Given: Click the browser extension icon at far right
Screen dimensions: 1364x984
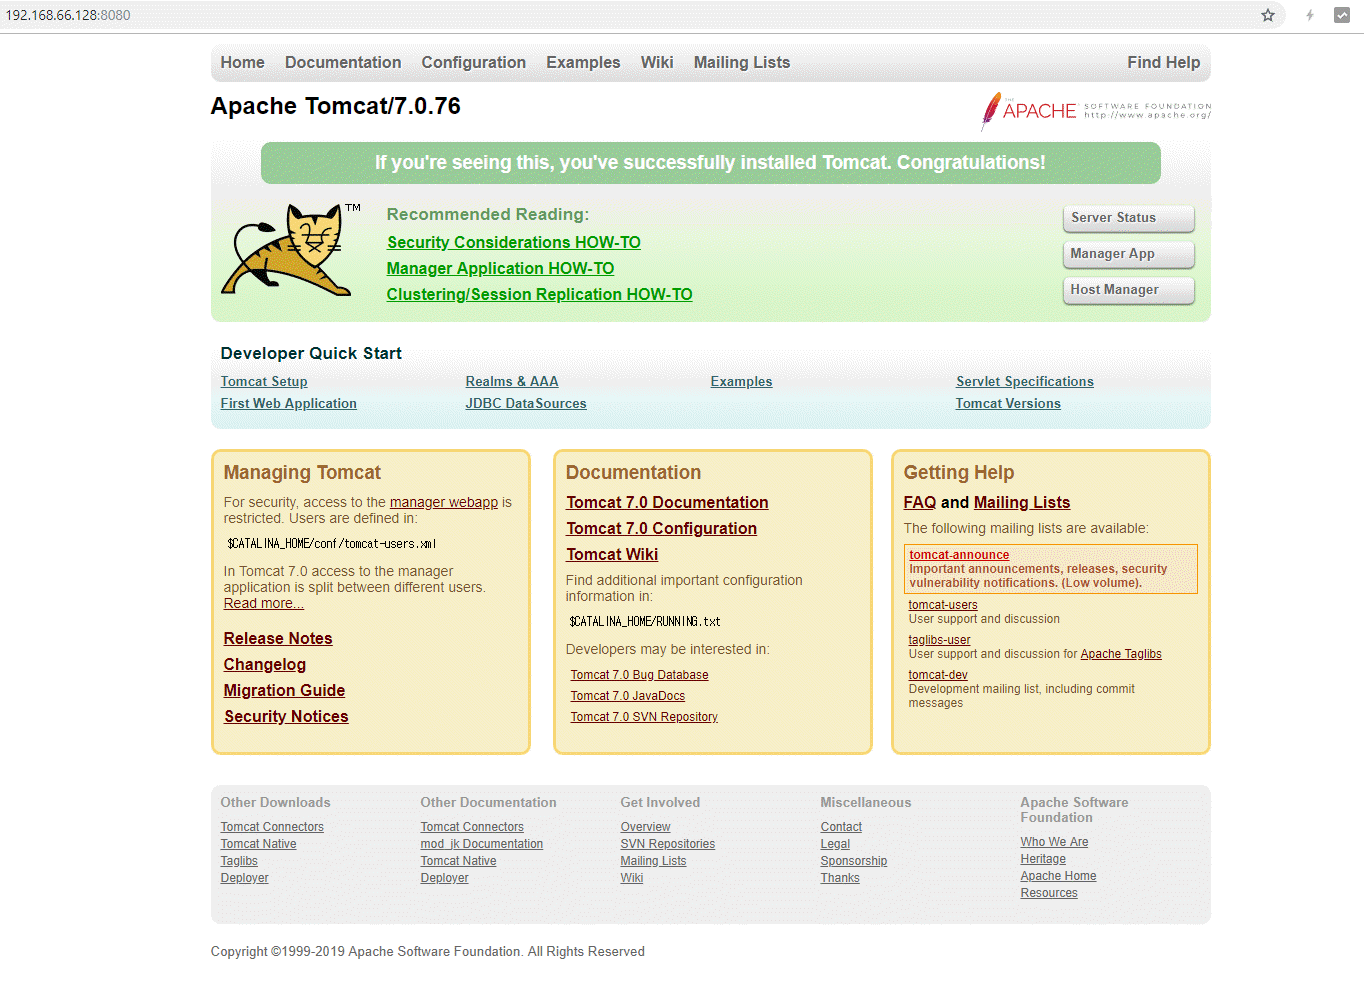Looking at the screenshot, I should point(1342,15).
